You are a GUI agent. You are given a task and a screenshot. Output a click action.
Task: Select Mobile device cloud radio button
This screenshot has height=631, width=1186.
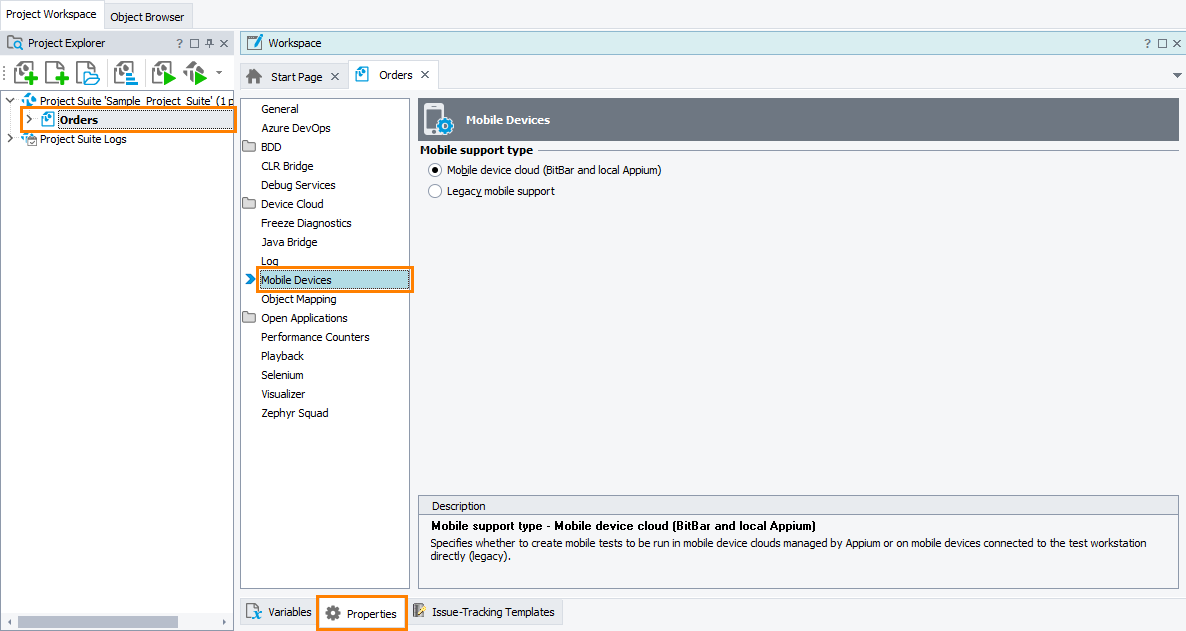pos(435,170)
